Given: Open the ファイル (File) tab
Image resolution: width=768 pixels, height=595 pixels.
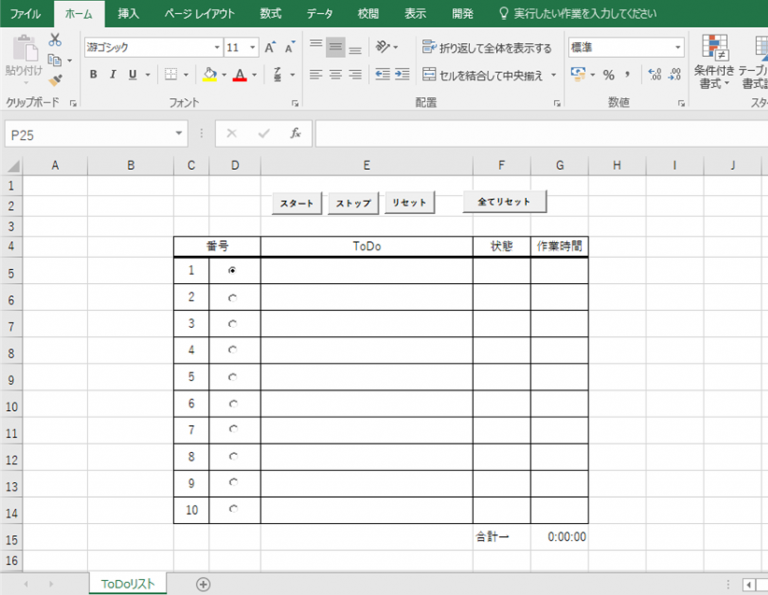Looking at the screenshot, I should tap(25, 13).
